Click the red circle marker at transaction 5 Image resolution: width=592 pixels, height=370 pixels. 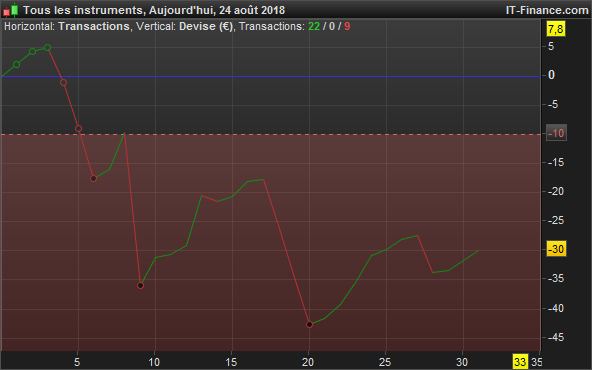(79, 128)
